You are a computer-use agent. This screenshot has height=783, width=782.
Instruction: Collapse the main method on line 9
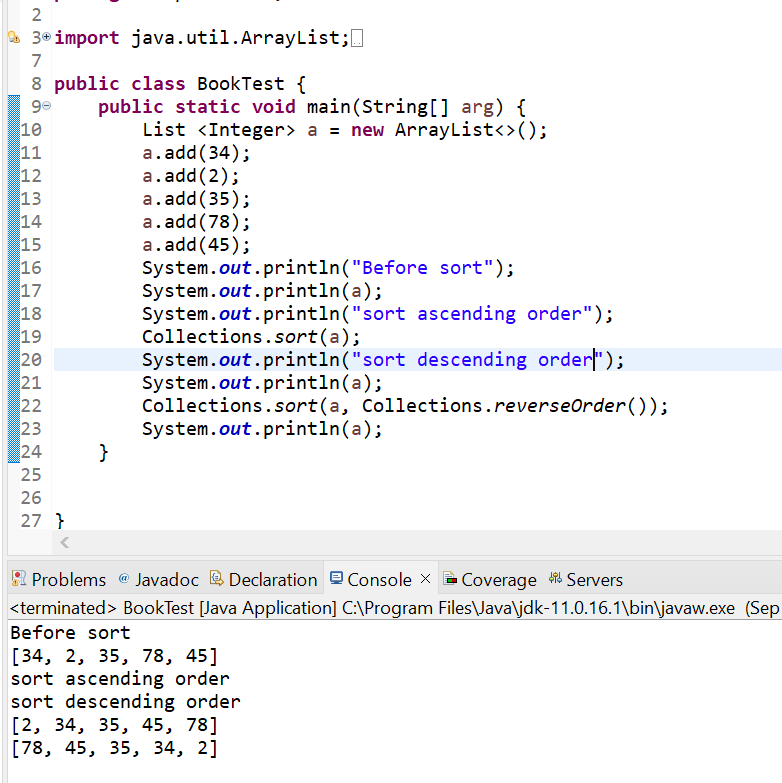[x=46, y=106]
